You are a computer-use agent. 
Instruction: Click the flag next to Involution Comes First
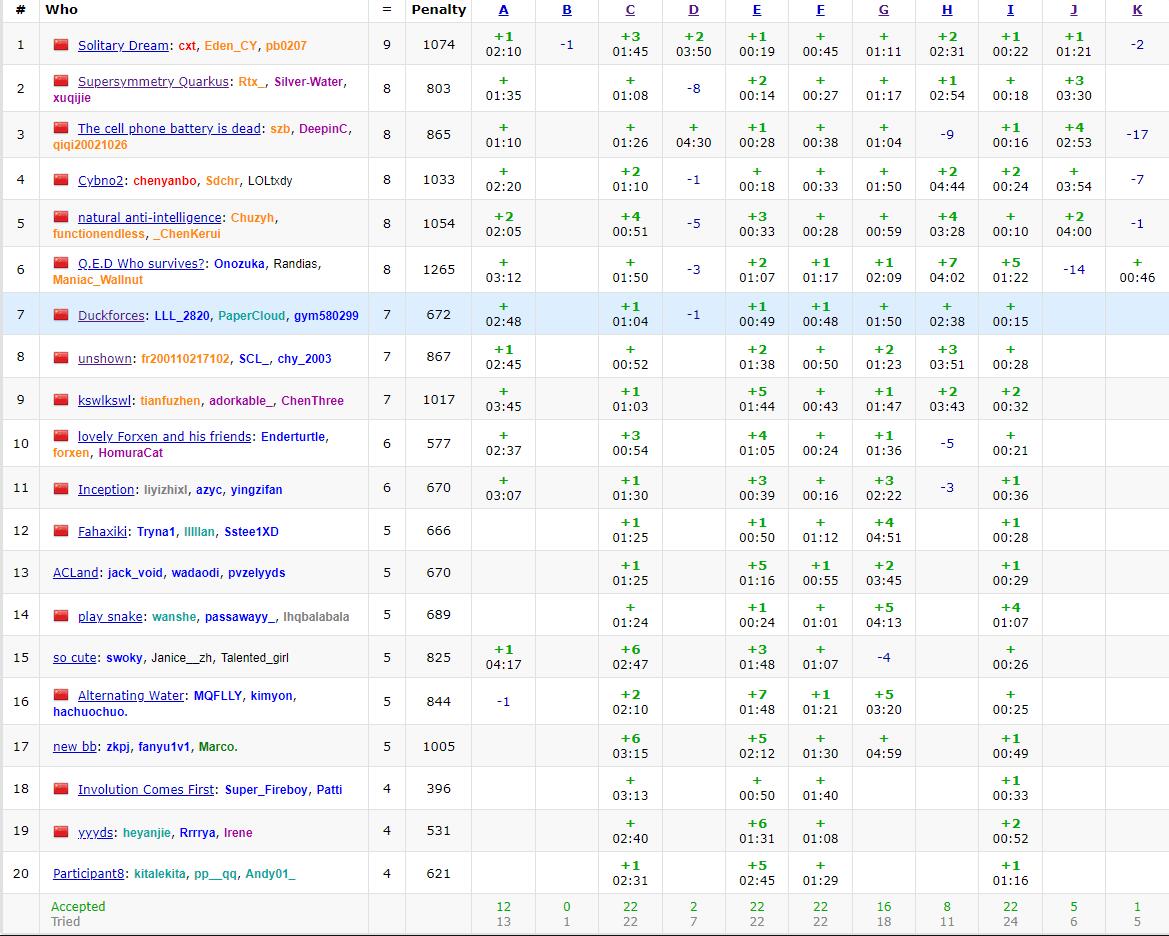pyautogui.click(x=61, y=789)
